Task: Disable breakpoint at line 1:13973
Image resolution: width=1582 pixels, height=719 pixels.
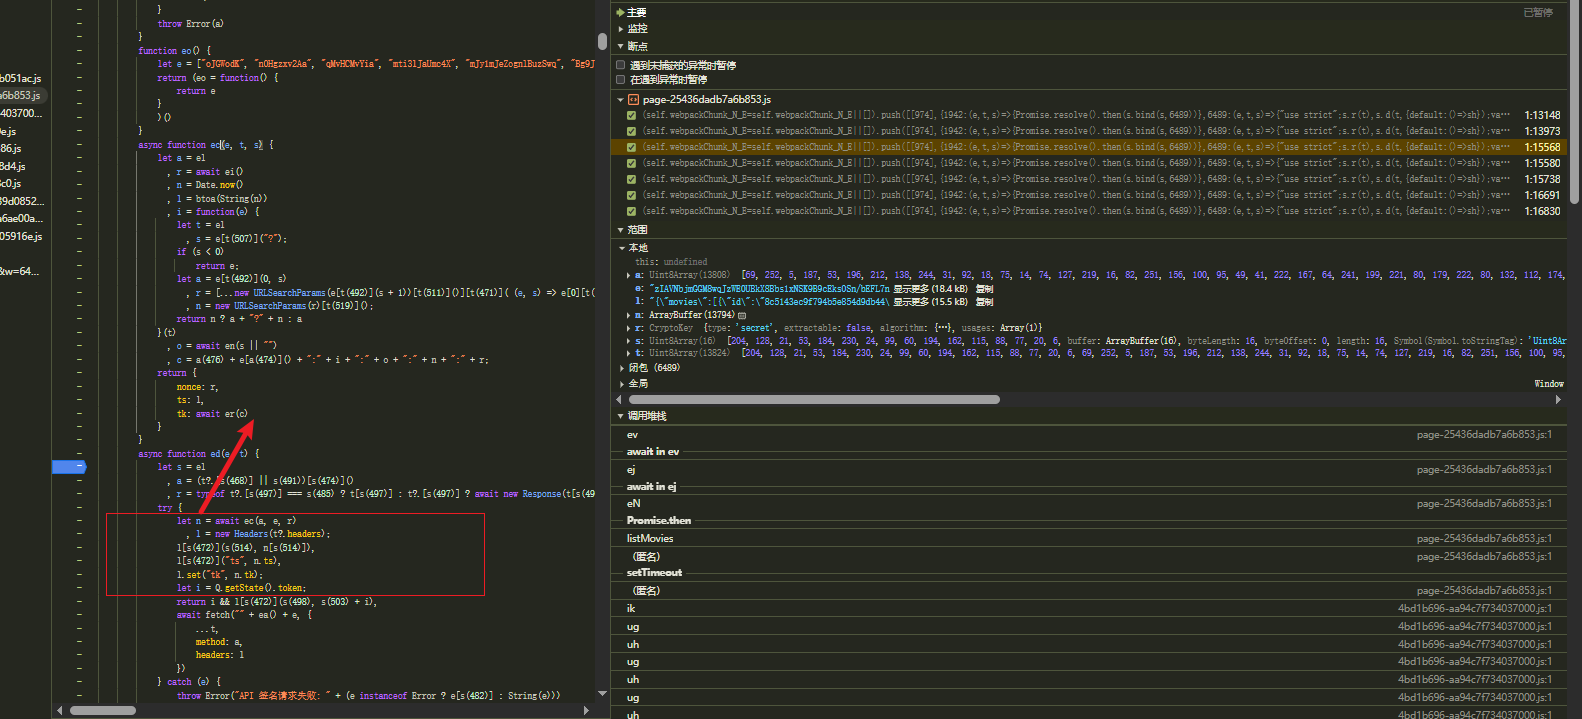Action: (x=631, y=131)
